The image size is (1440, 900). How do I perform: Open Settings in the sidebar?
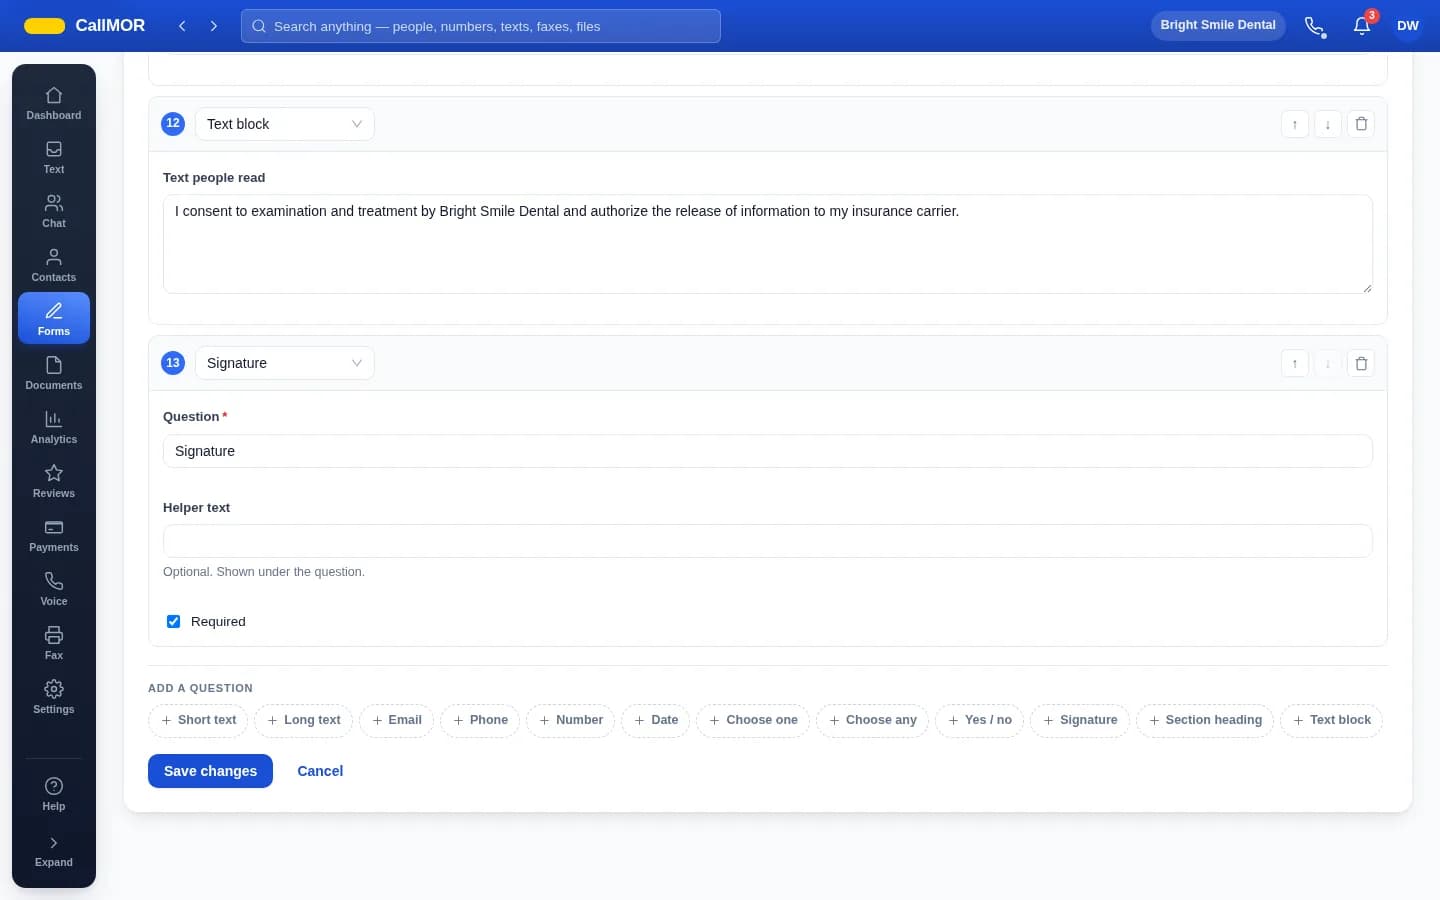click(54, 697)
